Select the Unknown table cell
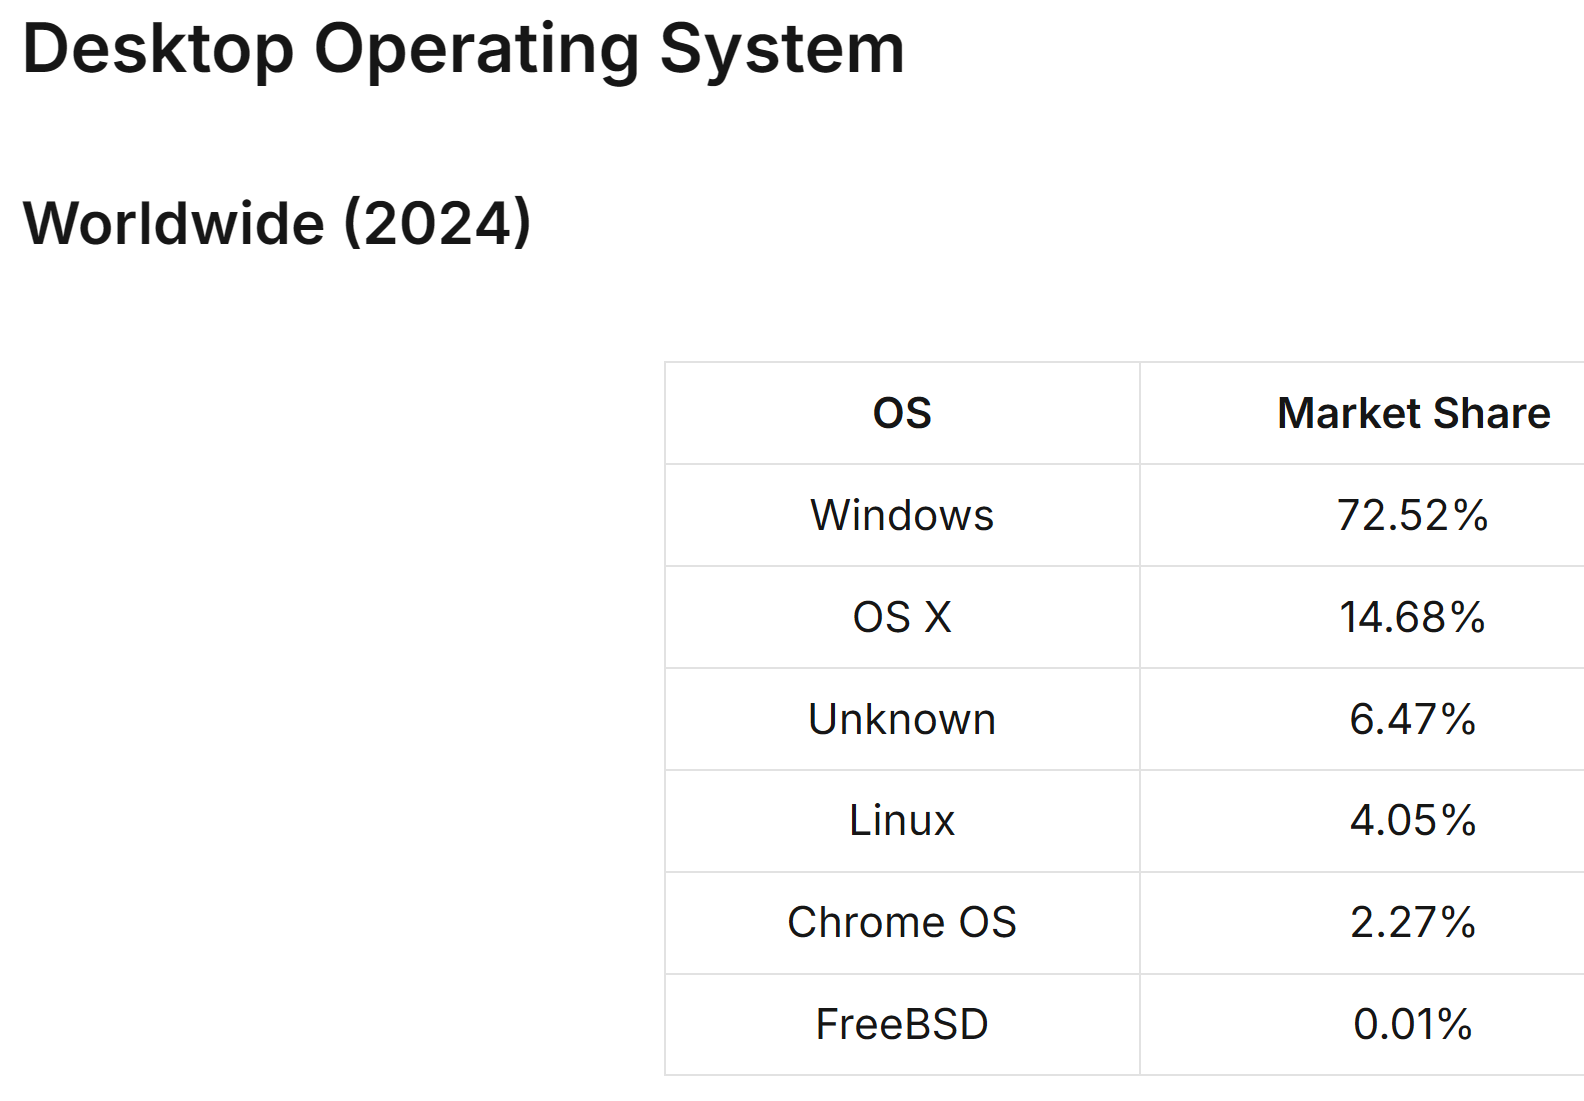Image resolution: width=1584 pixels, height=1101 pixels. tap(902, 719)
